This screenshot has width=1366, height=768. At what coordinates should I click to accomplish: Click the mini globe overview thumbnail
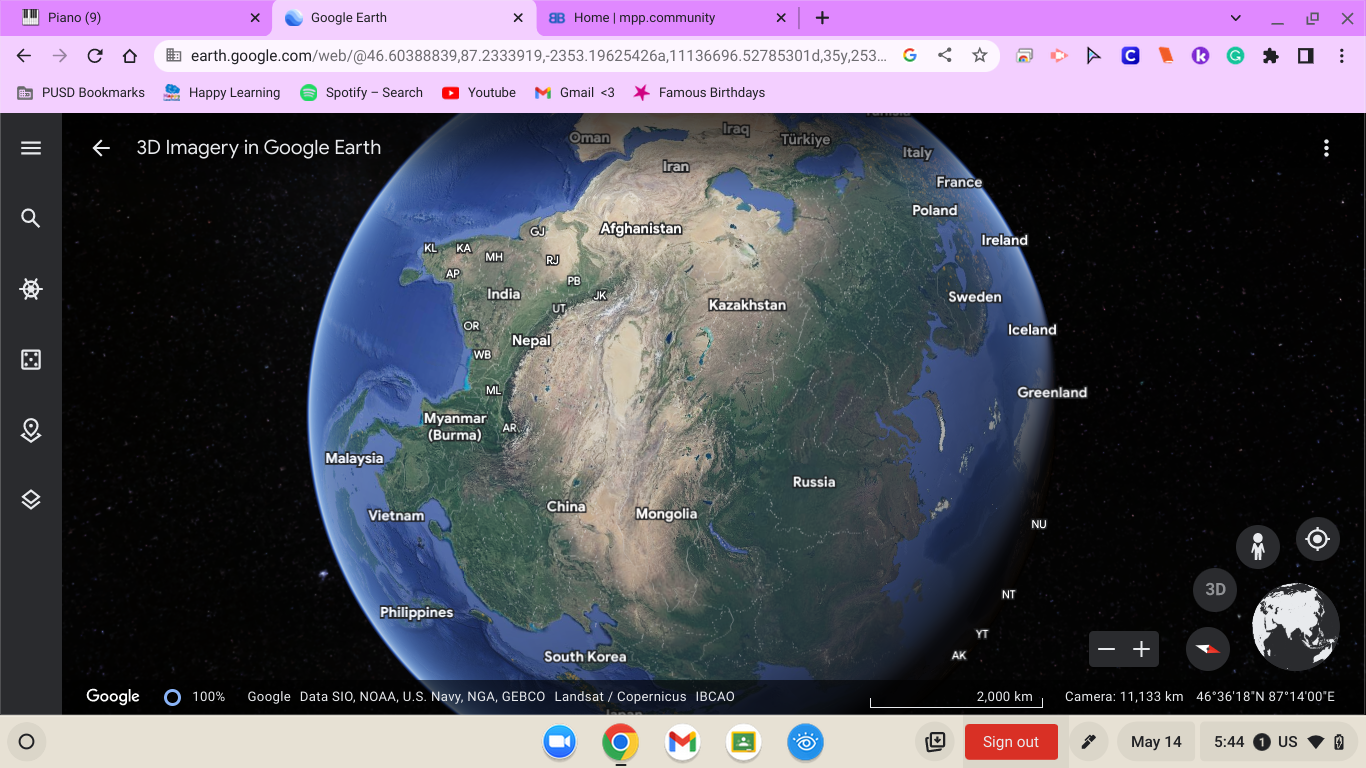click(1295, 626)
